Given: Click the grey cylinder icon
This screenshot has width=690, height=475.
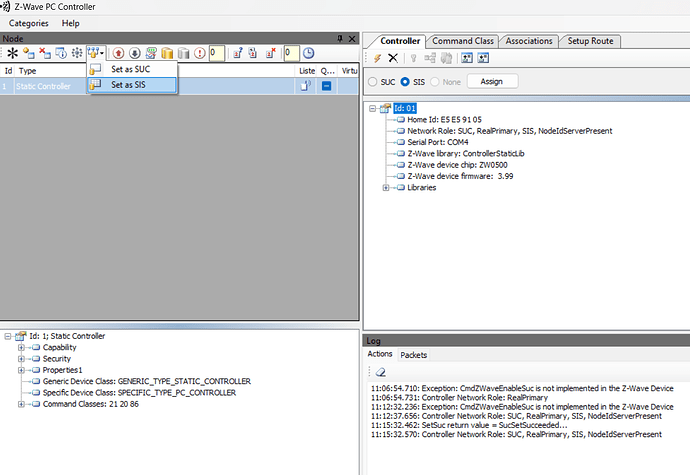Looking at the screenshot, I should [184, 53].
